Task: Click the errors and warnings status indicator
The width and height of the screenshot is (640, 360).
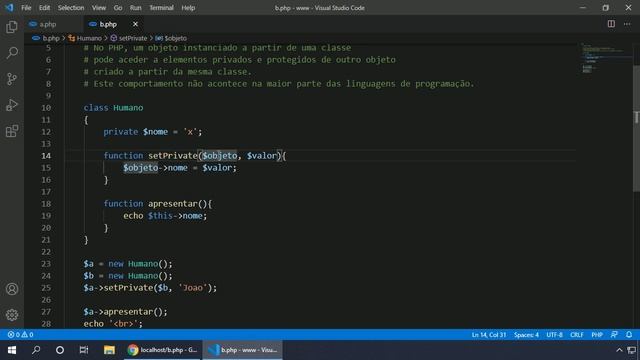Action: (x=20, y=335)
